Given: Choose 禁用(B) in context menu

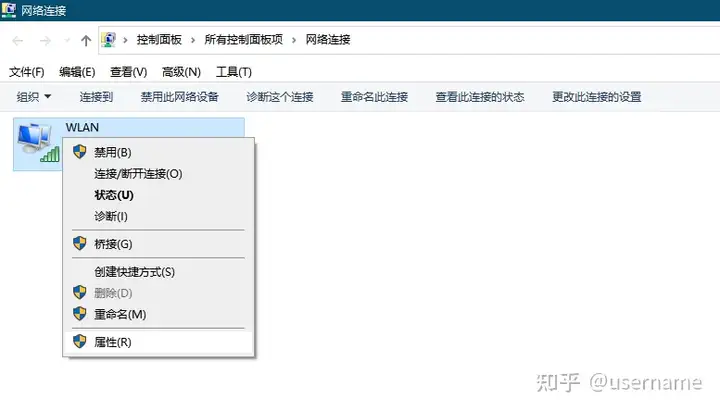Looking at the screenshot, I should [159, 152].
